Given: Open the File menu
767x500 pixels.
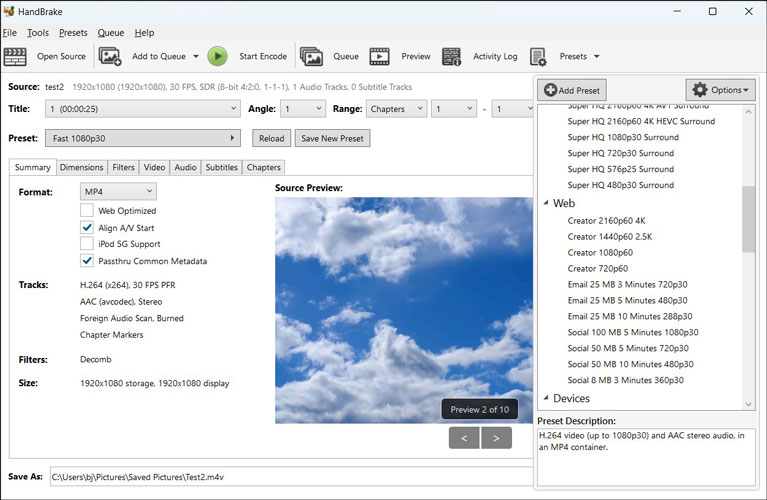Looking at the screenshot, I should (x=9, y=33).
